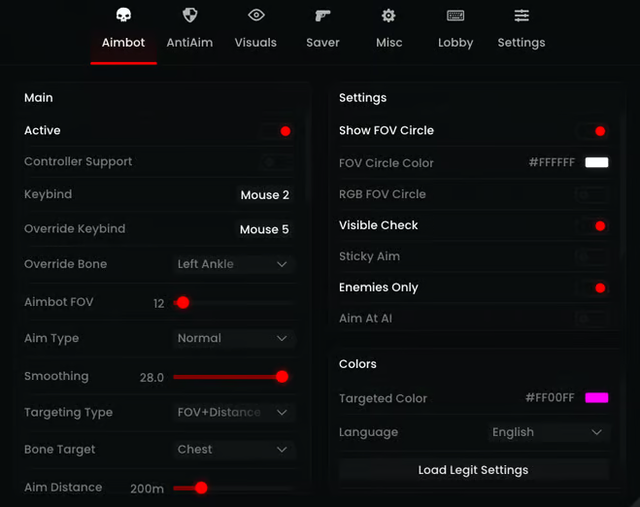This screenshot has height=507, width=640.
Task: Toggle the Active switch off
Action: [277, 131]
